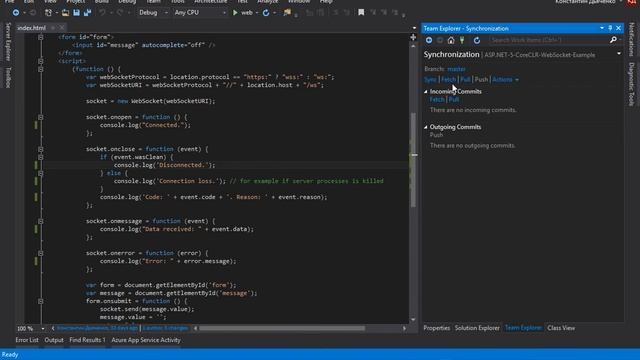The height and width of the screenshot is (360, 640).
Task: Click the Save All toolbar icon
Action: coord(87,13)
